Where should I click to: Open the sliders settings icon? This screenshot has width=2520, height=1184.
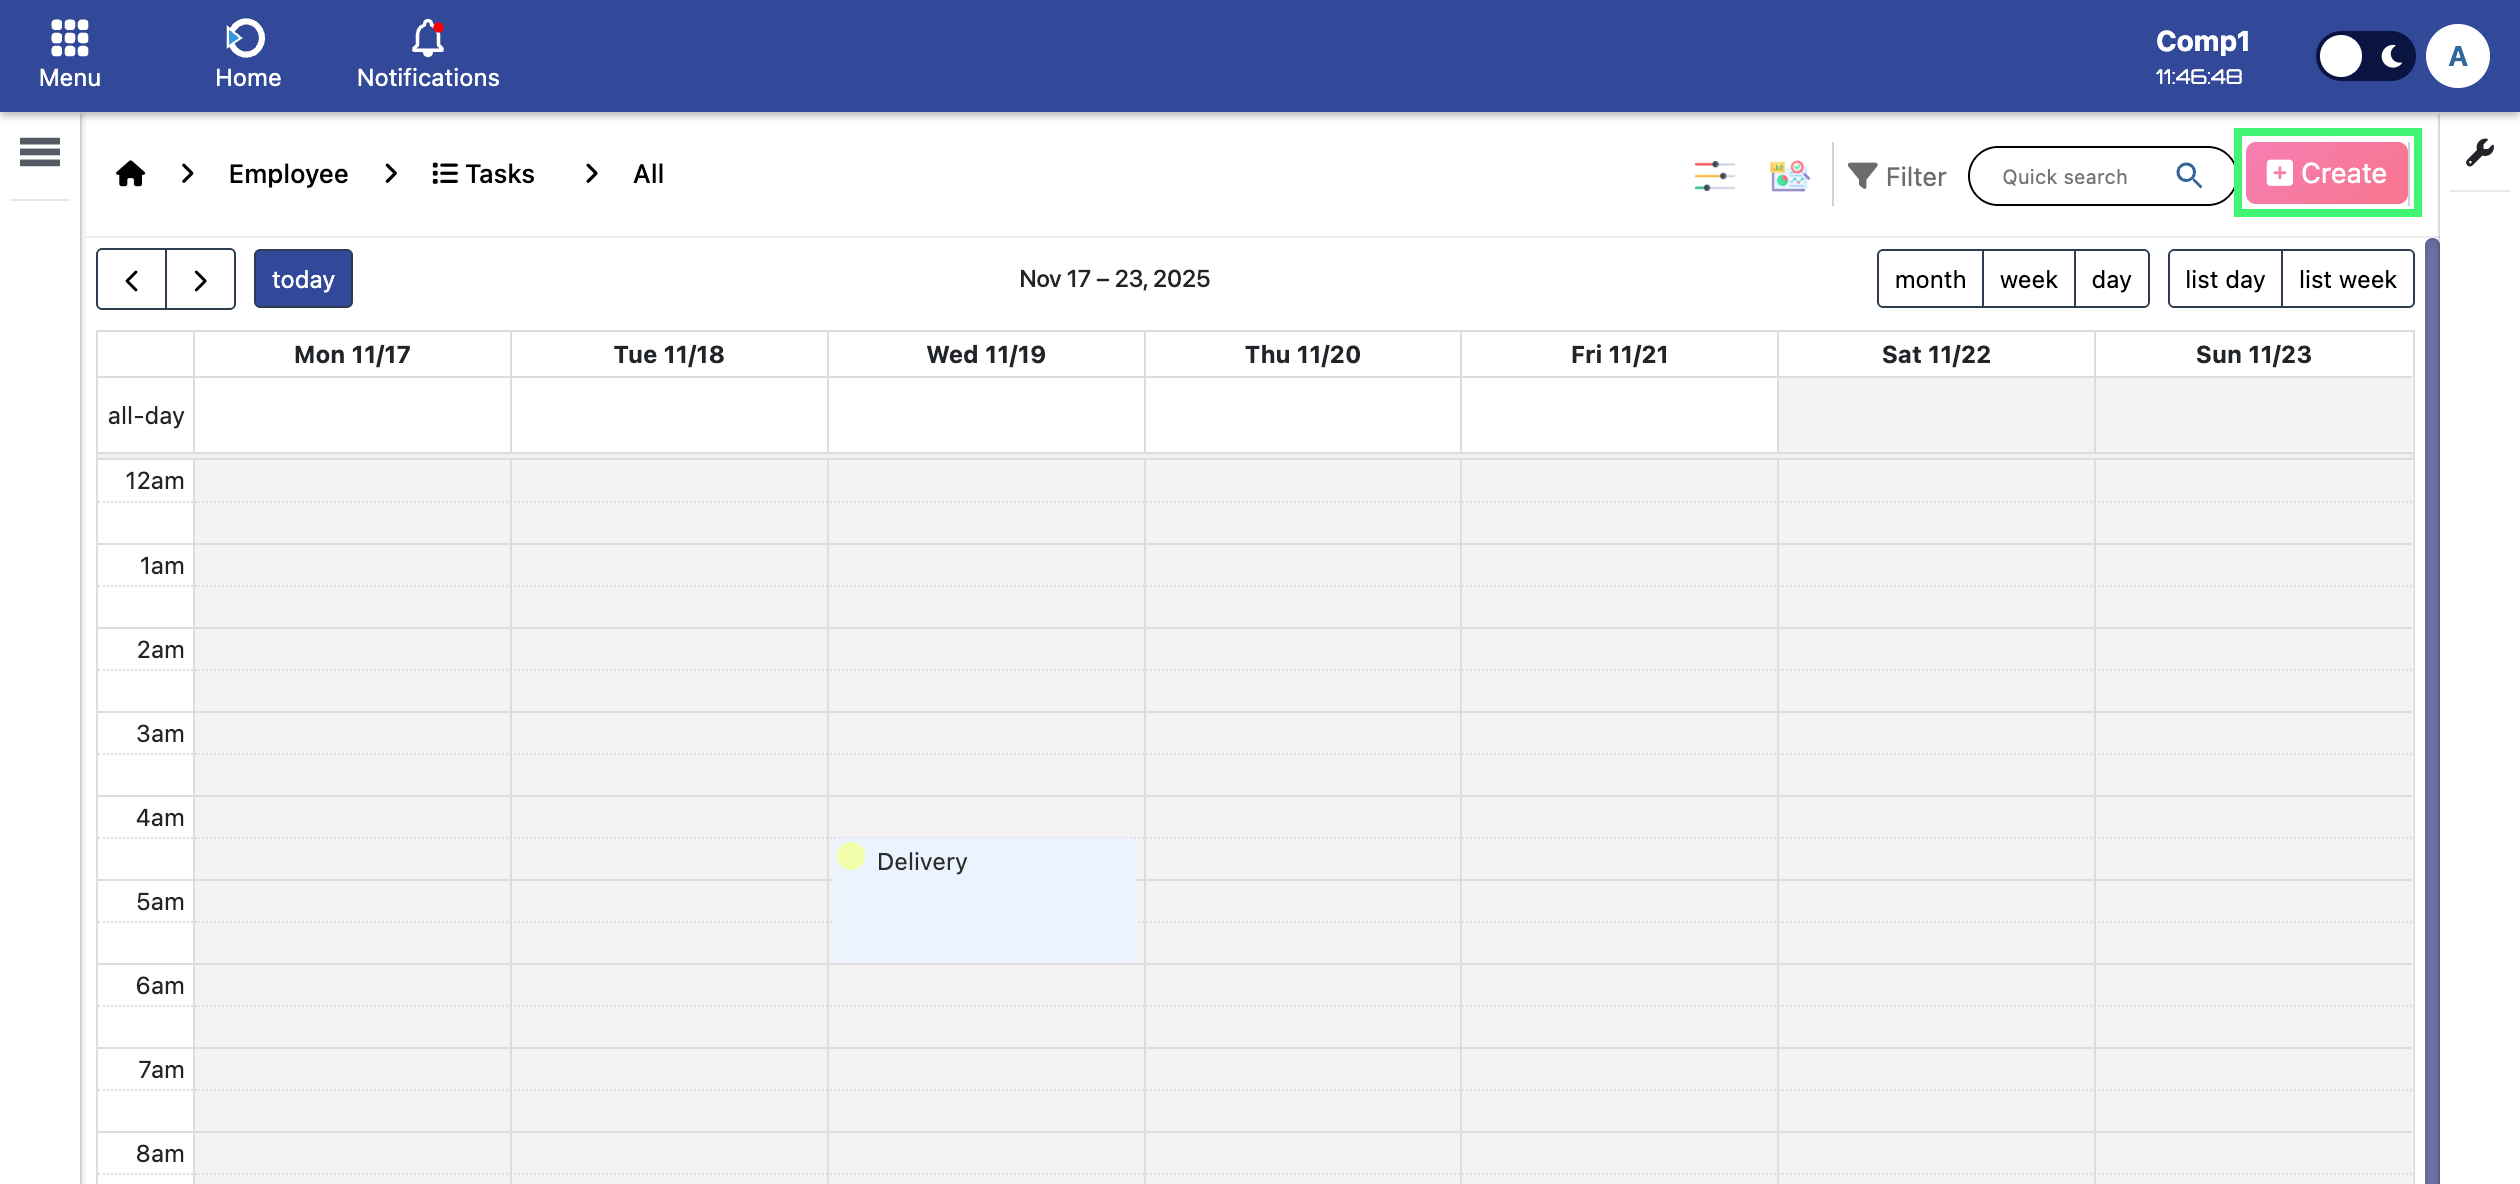click(x=1714, y=176)
